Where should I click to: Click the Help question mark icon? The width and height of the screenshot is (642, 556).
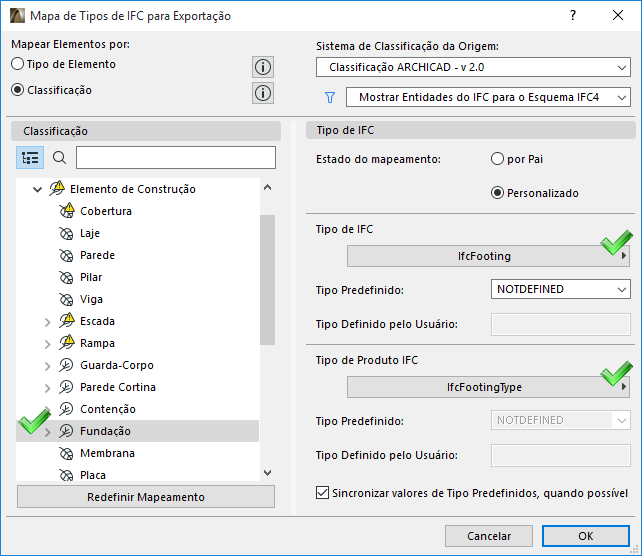pyautogui.click(x=573, y=16)
